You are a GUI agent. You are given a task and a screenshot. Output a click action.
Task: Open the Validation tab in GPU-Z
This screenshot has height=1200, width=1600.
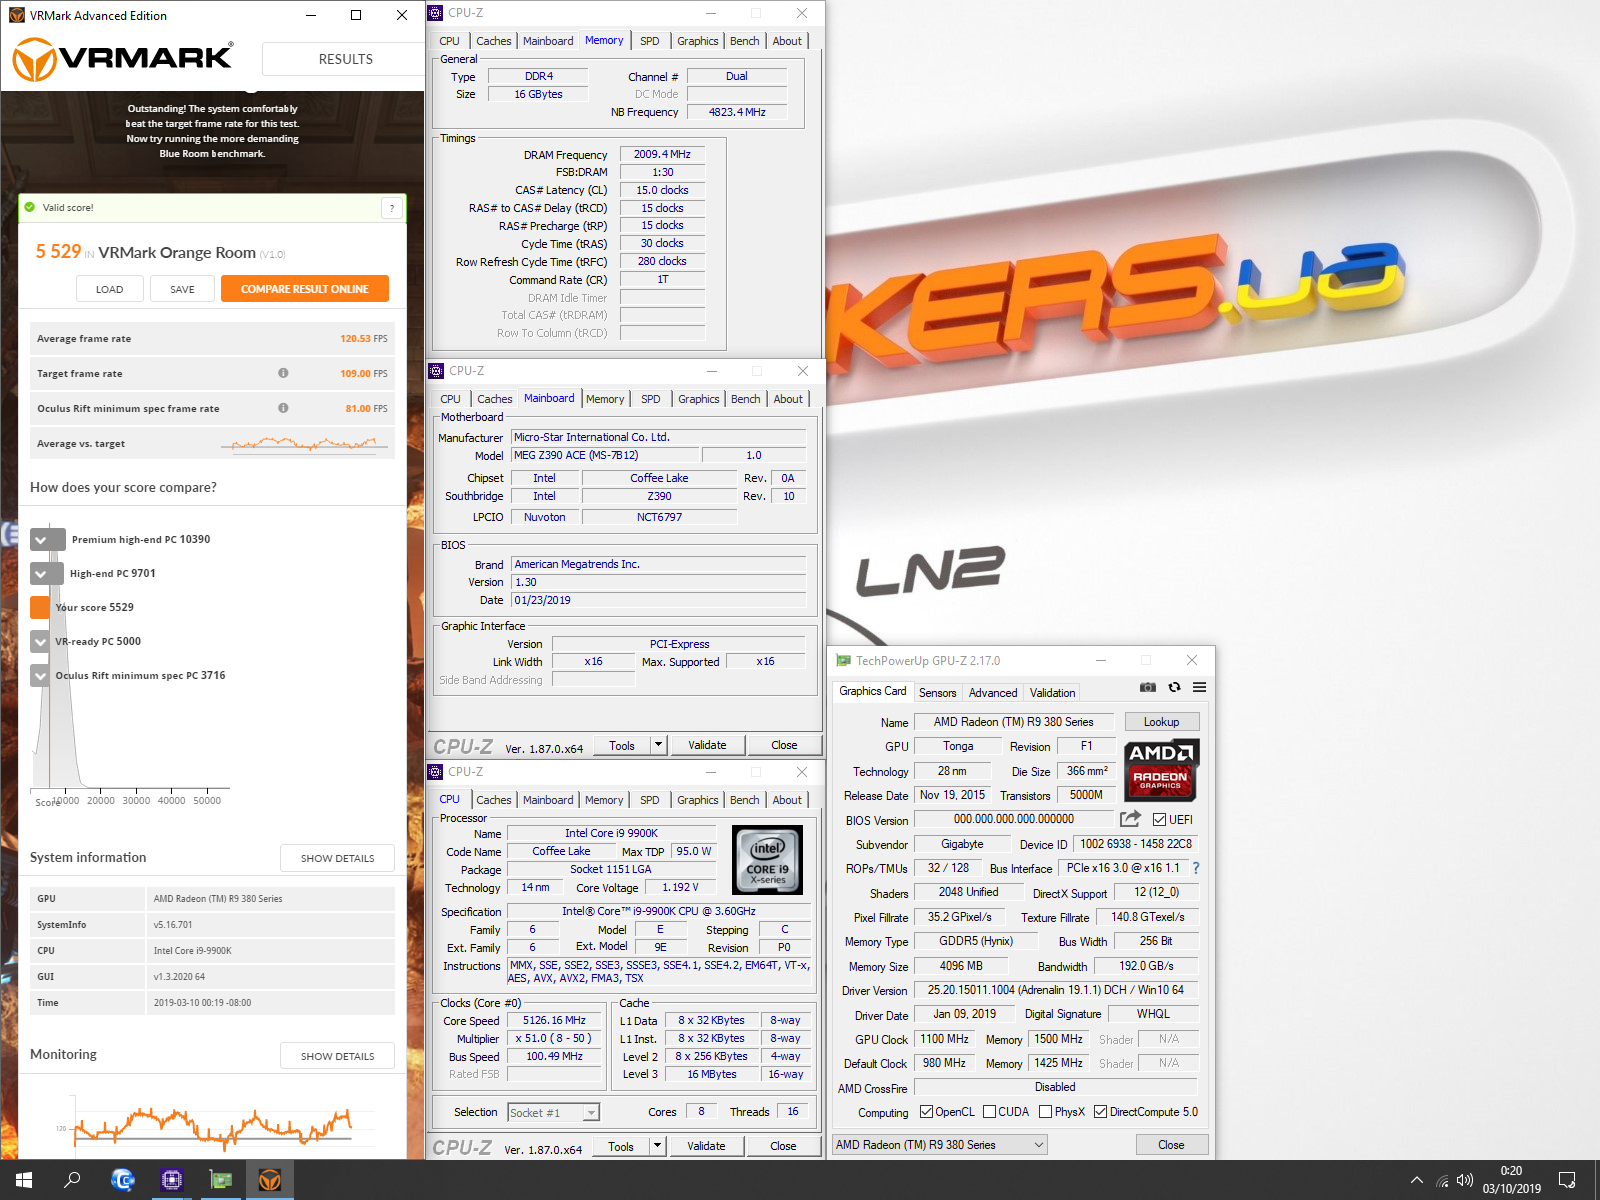click(1052, 692)
